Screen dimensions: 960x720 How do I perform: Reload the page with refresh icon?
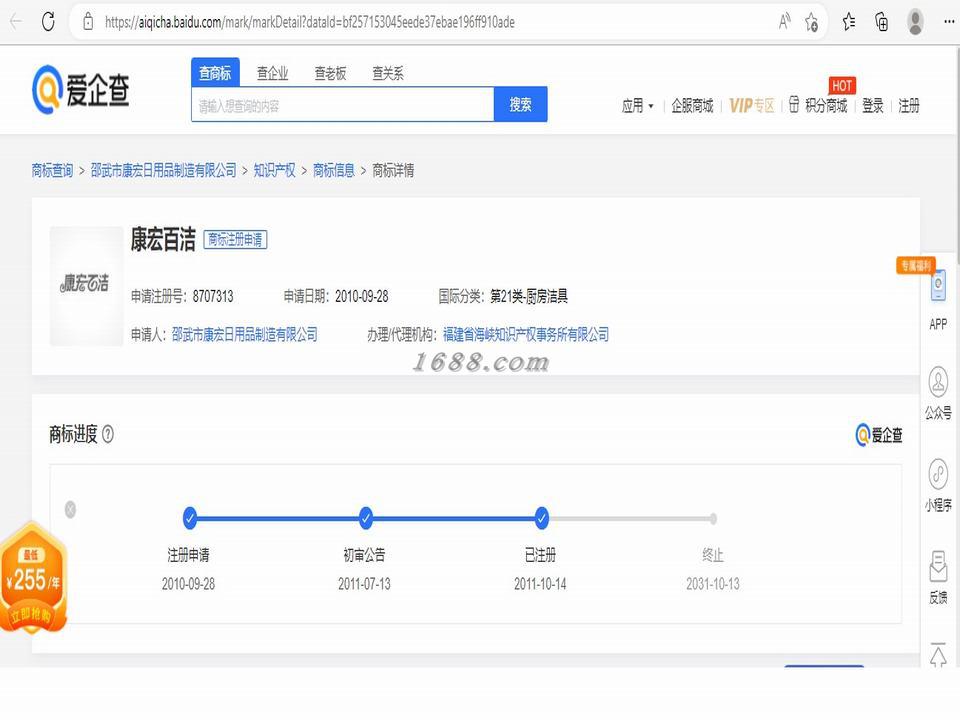[x=48, y=22]
